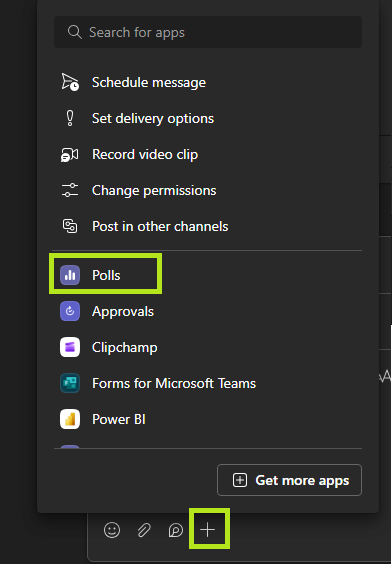Screen dimensions: 392x564
Task: Click the Power BI app icon
Action: tap(70, 419)
